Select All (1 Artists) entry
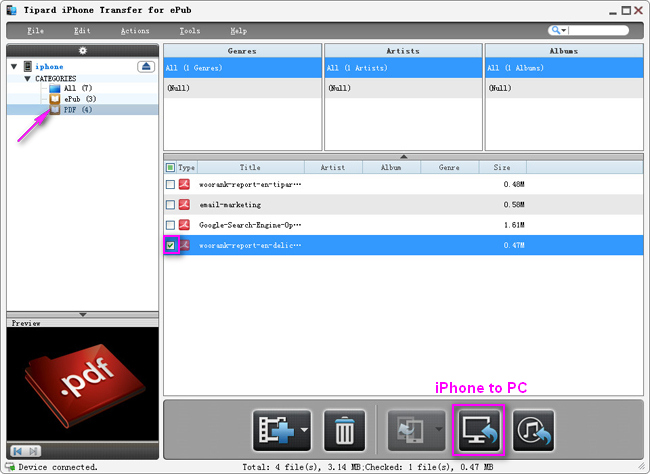Screen dimensions: 650x474 pos(403,68)
